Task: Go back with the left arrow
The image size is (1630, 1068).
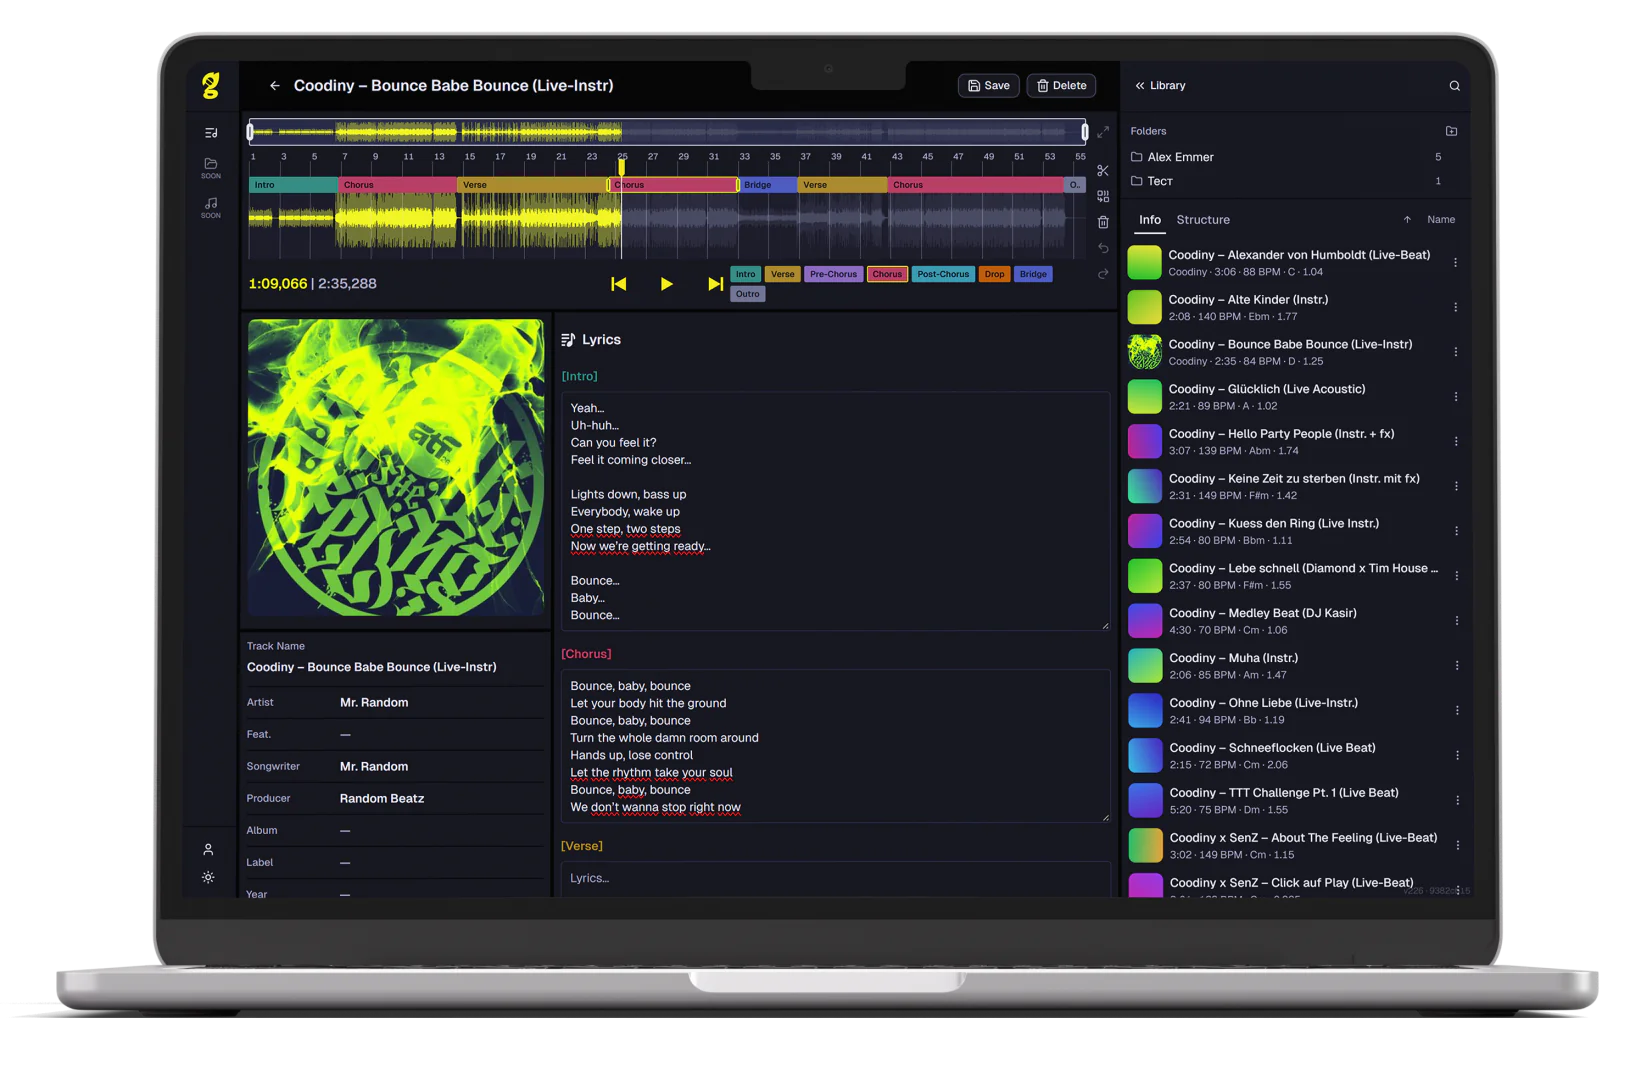Action: pos(274,86)
